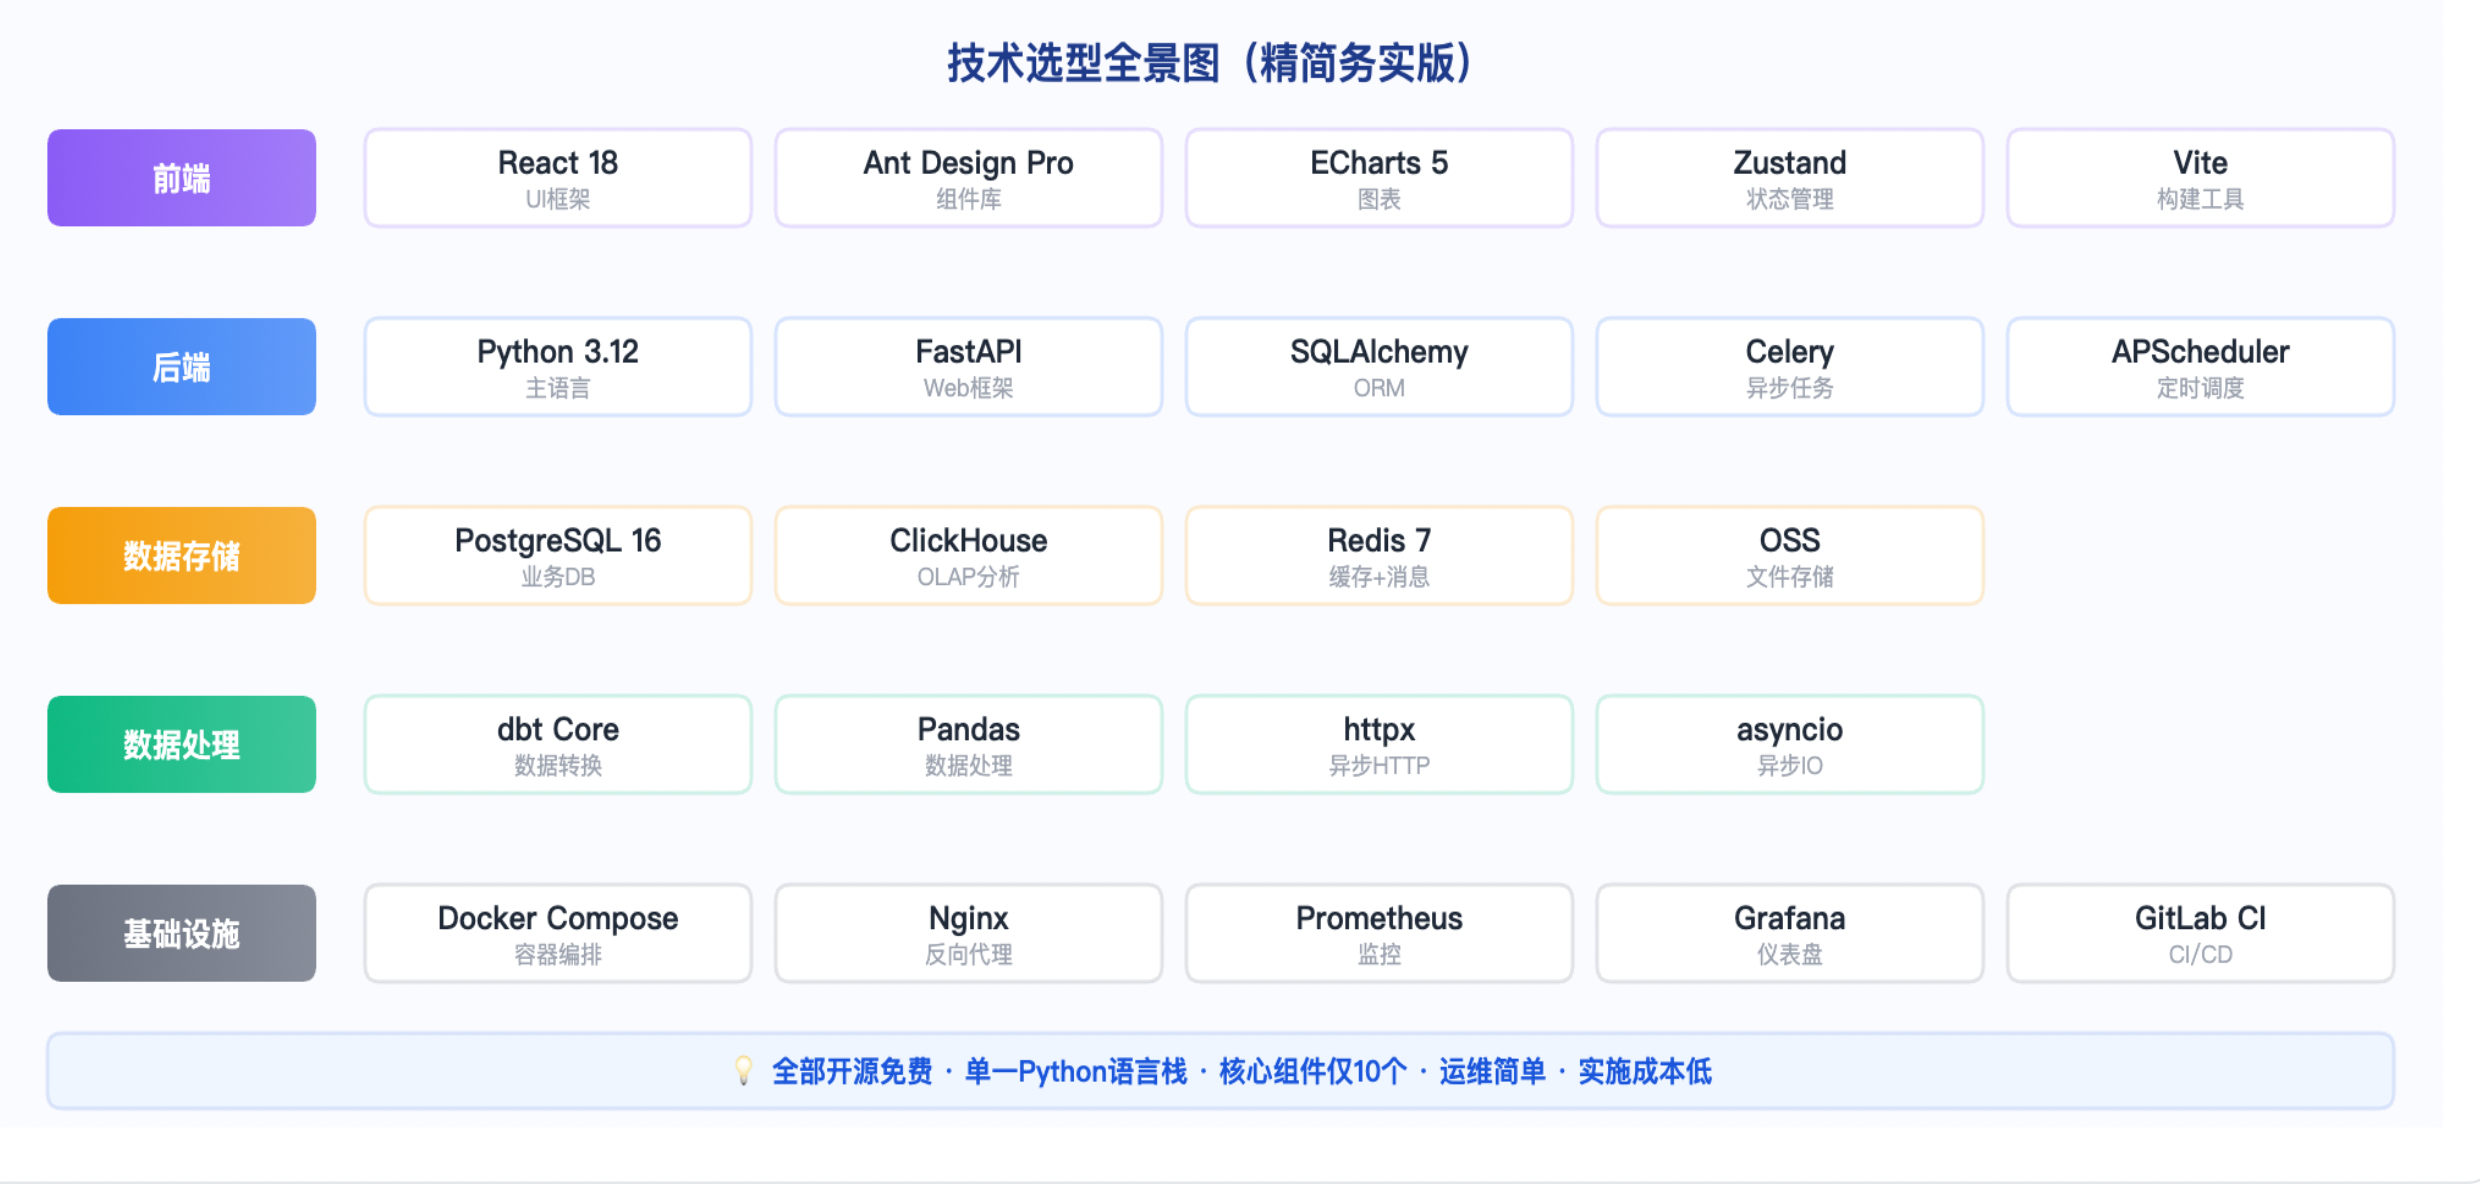Click the ECharts 5 图表 card
Image resolution: width=2480 pixels, height=1184 pixels.
1379,178
